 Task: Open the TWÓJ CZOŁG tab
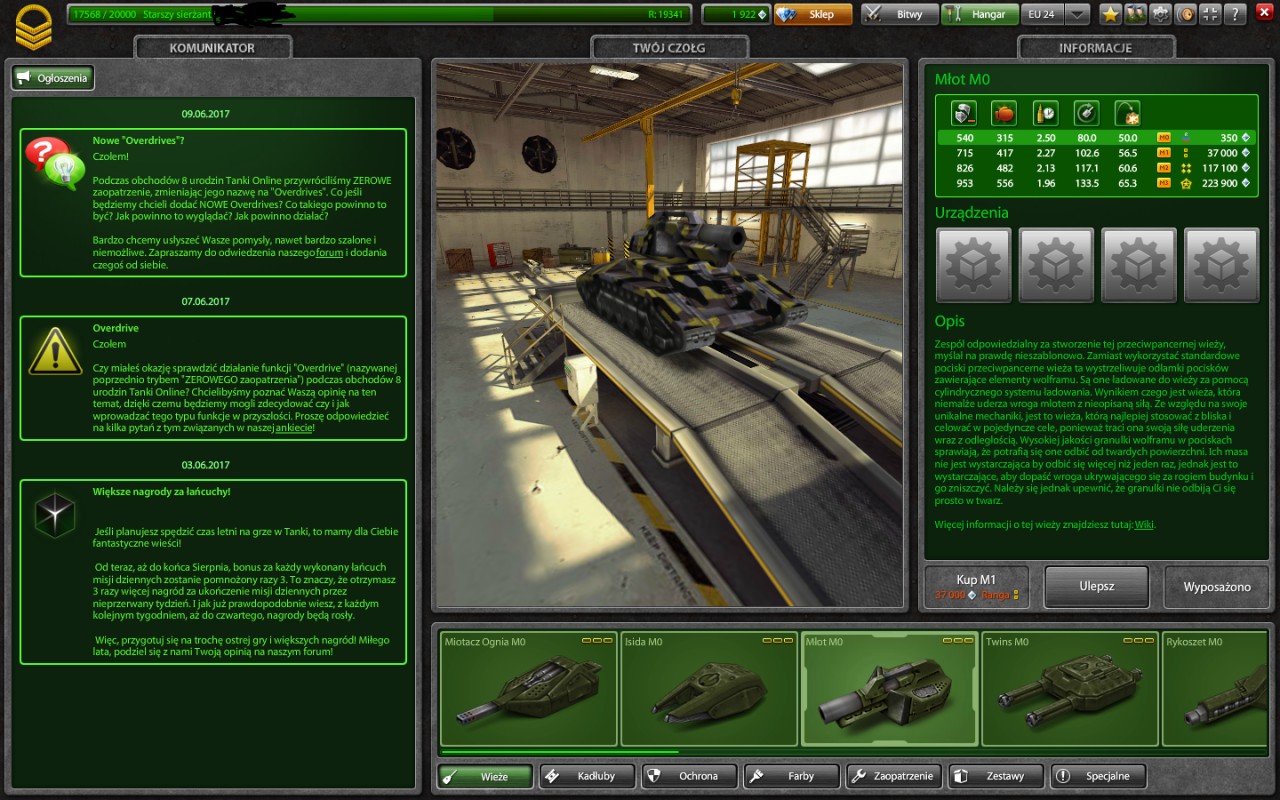click(669, 48)
